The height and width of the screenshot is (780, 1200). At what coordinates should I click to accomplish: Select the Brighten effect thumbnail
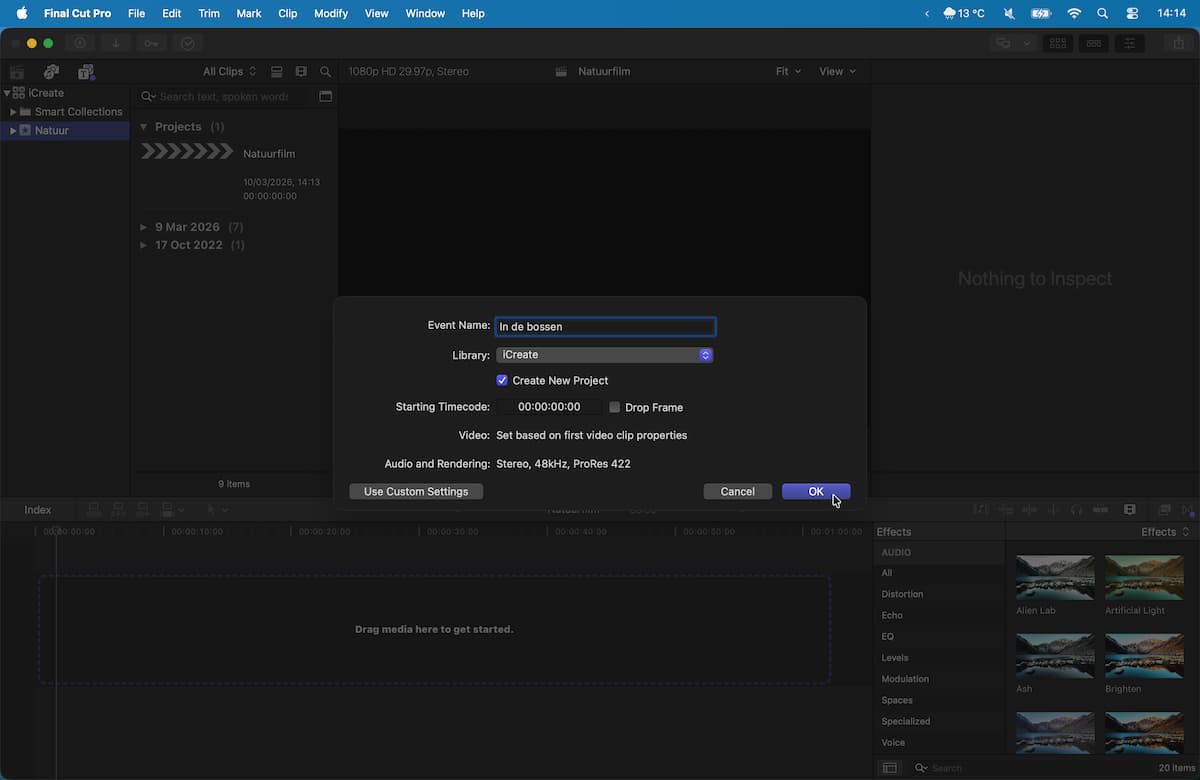(x=1144, y=656)
